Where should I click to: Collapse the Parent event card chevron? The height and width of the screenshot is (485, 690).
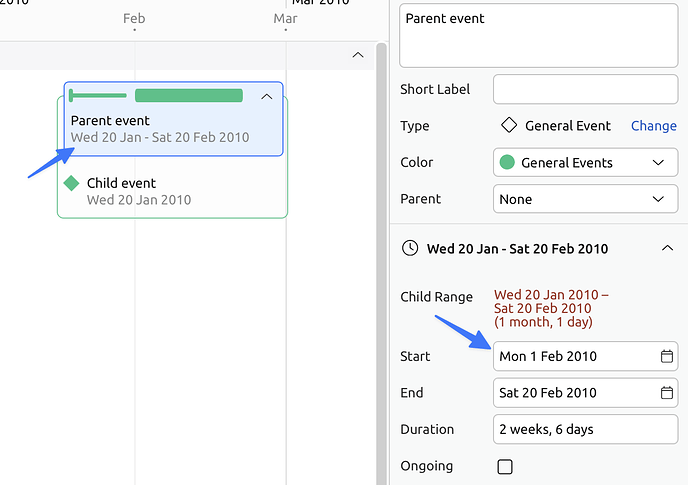pyautogui.click(x=266, y=97)
